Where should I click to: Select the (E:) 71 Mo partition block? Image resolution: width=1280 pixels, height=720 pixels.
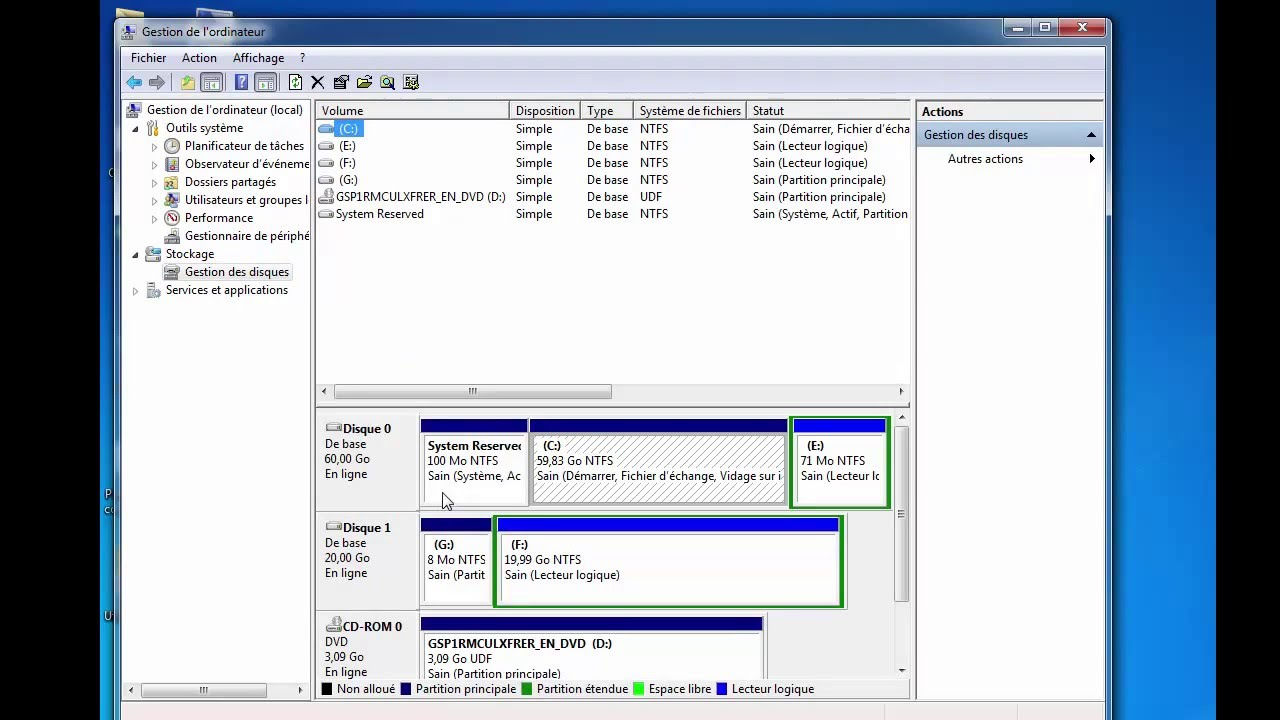839,463
